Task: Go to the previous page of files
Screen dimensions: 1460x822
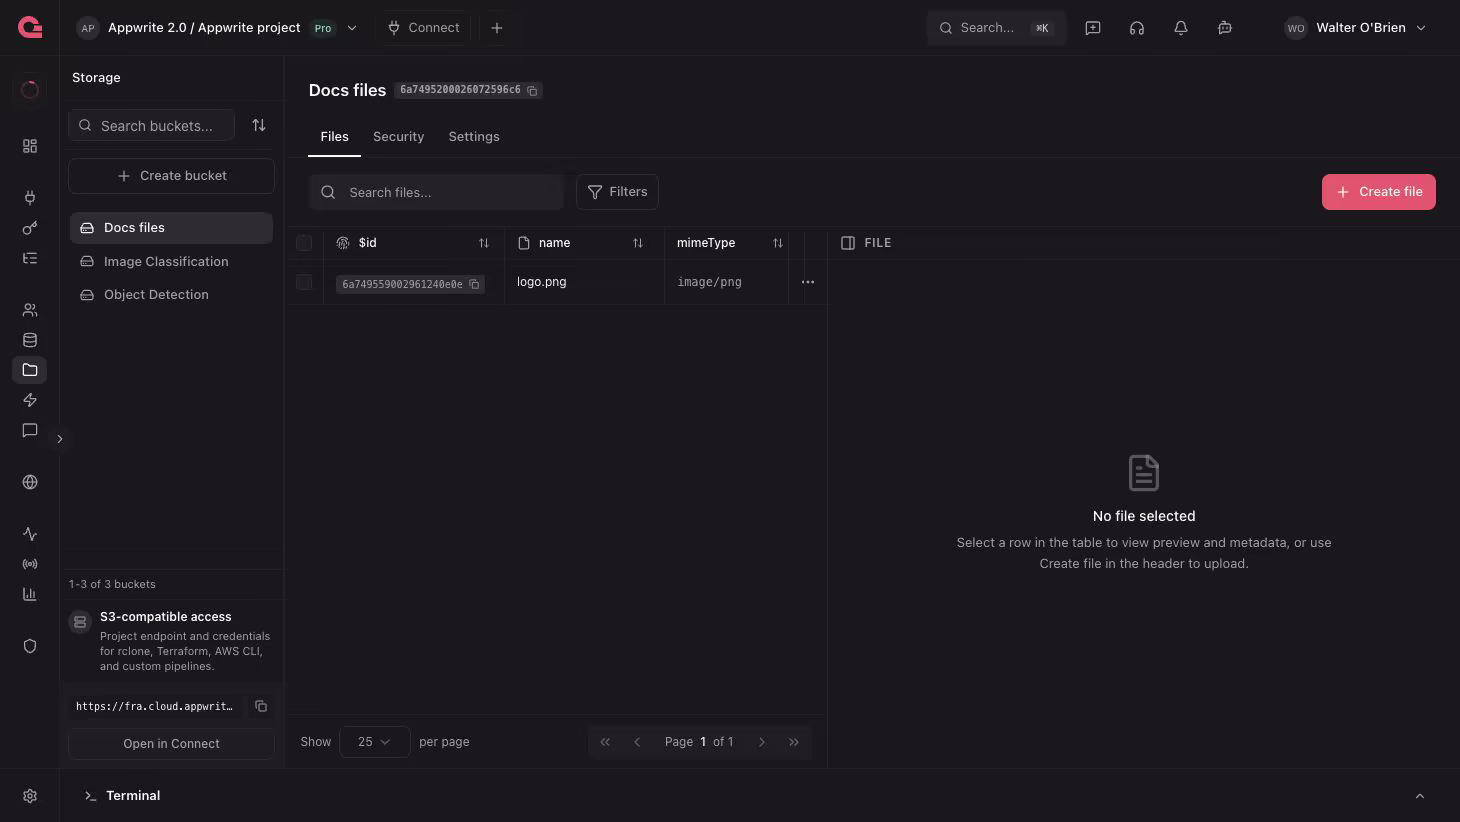Action: pos(637,742)
